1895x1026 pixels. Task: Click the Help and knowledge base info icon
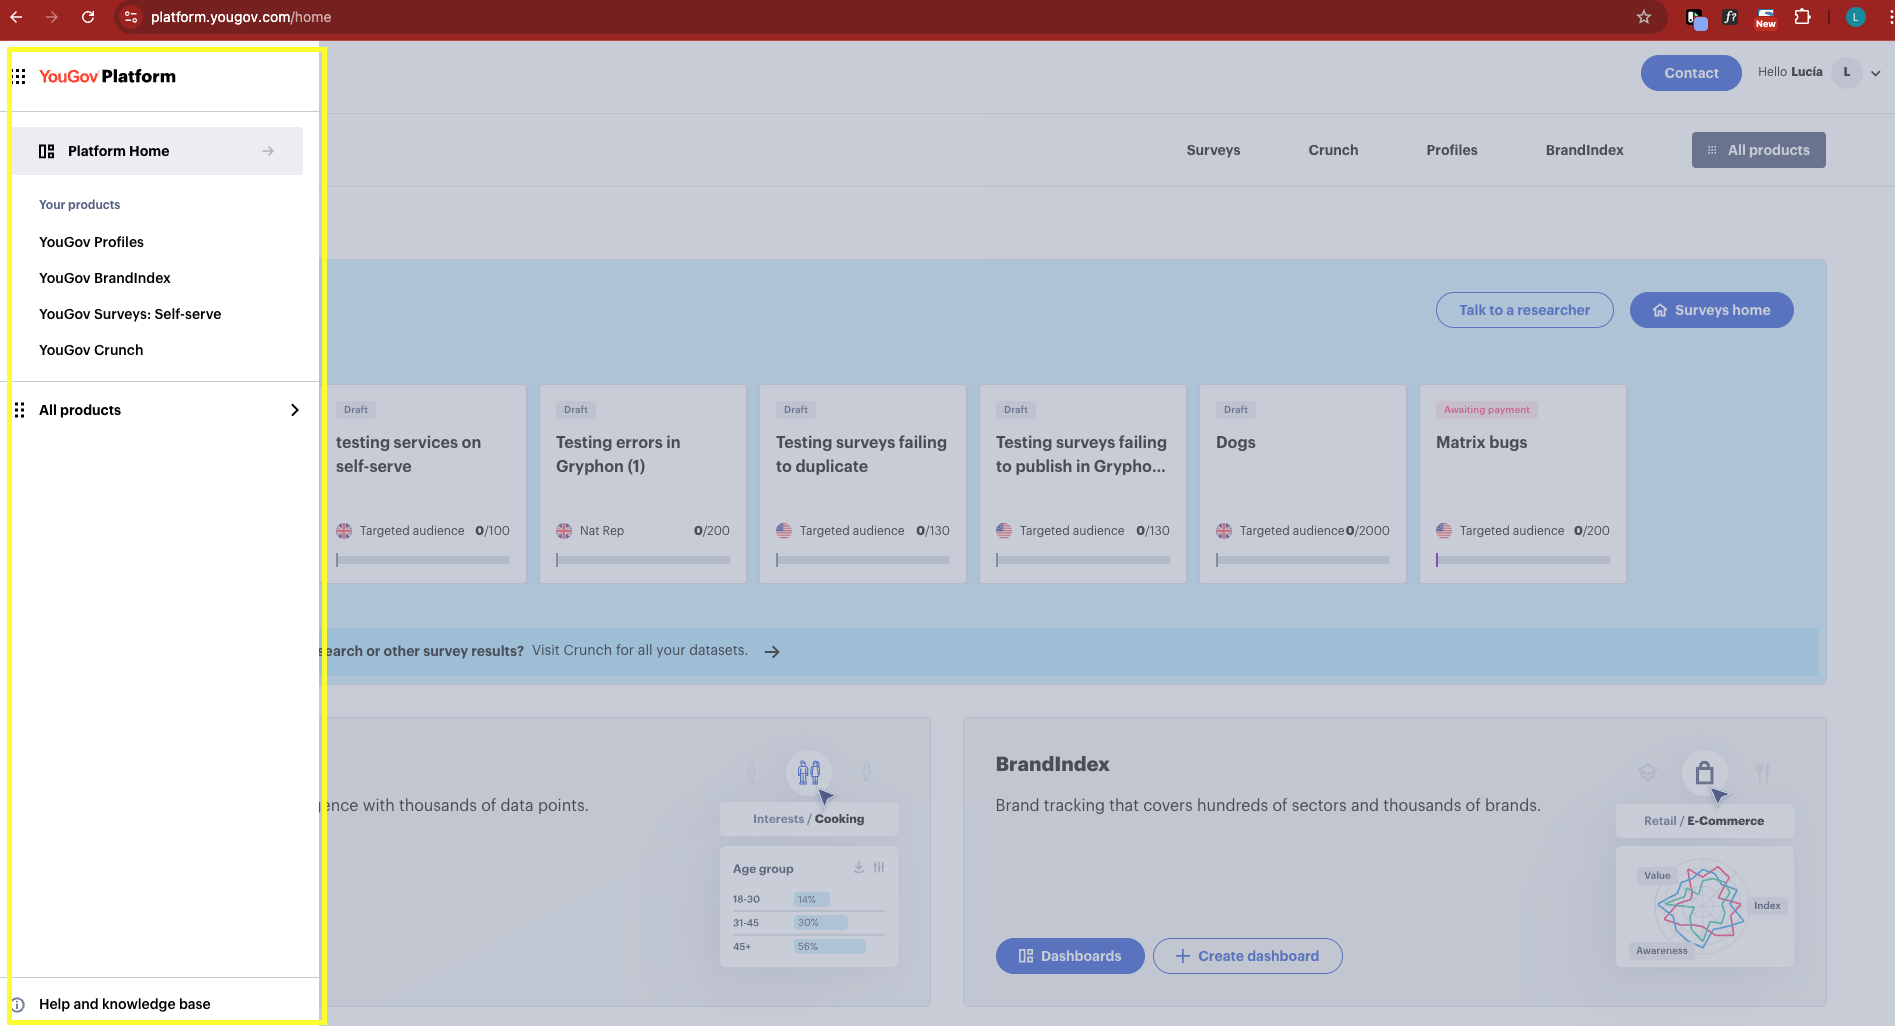click(x=18, y=1004)
